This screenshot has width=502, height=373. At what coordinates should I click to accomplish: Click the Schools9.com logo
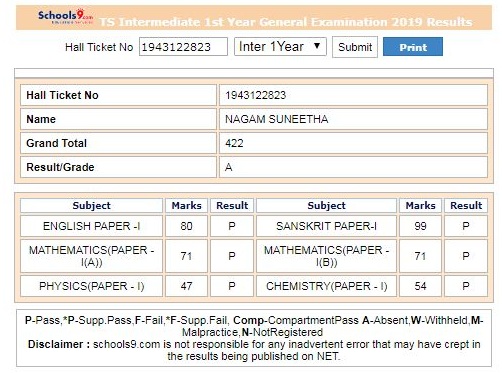click(65, 16)
